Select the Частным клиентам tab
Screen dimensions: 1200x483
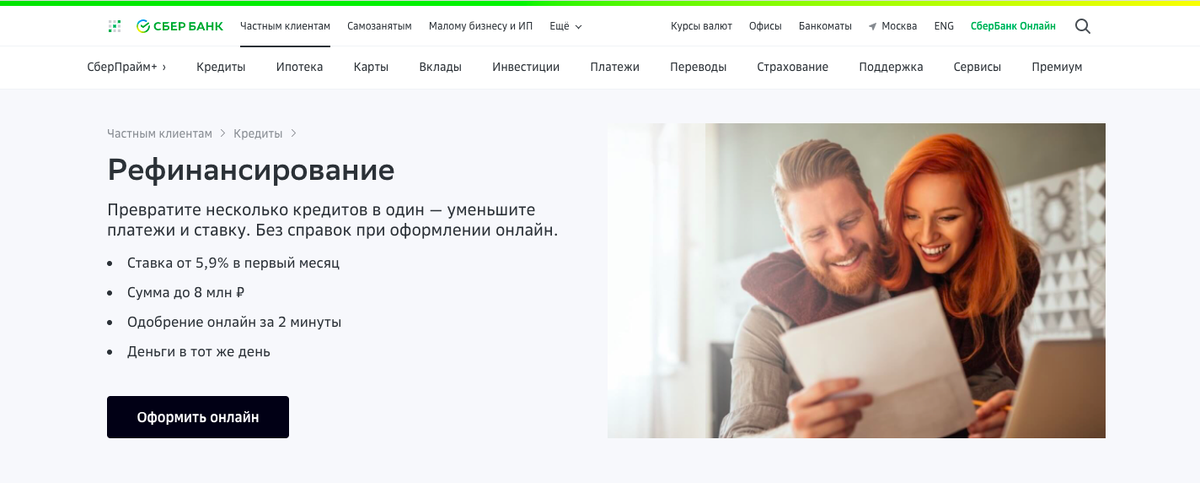pyautogui.click(x=285, y=26)
